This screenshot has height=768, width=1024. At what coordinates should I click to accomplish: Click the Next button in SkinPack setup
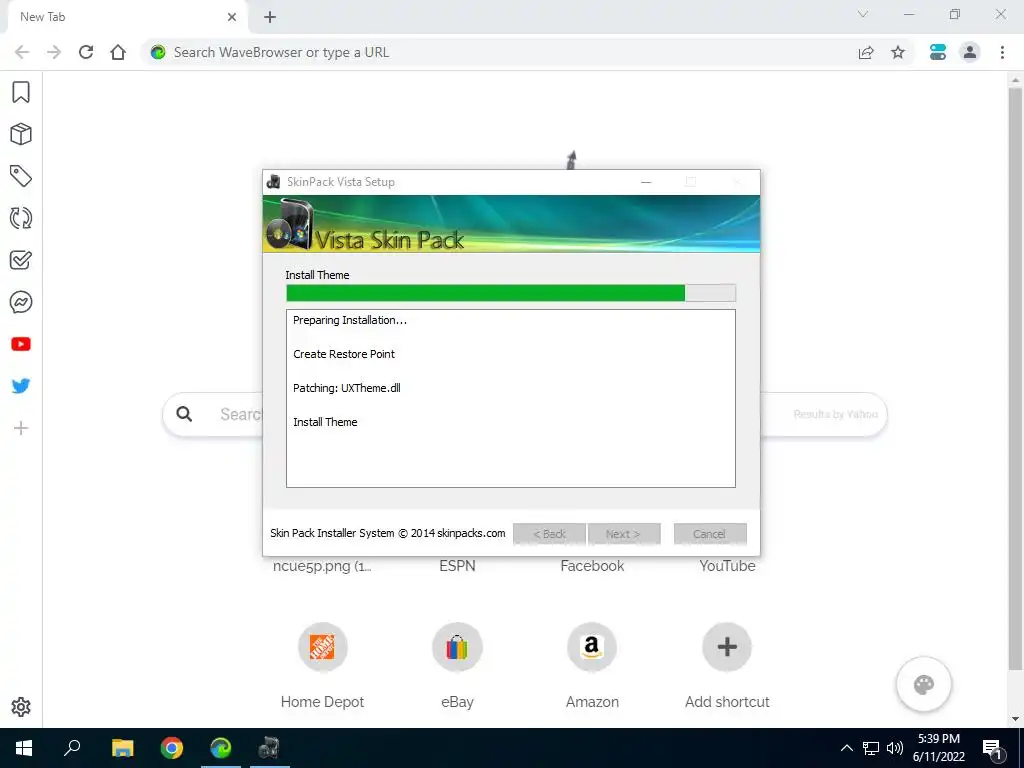624,534
